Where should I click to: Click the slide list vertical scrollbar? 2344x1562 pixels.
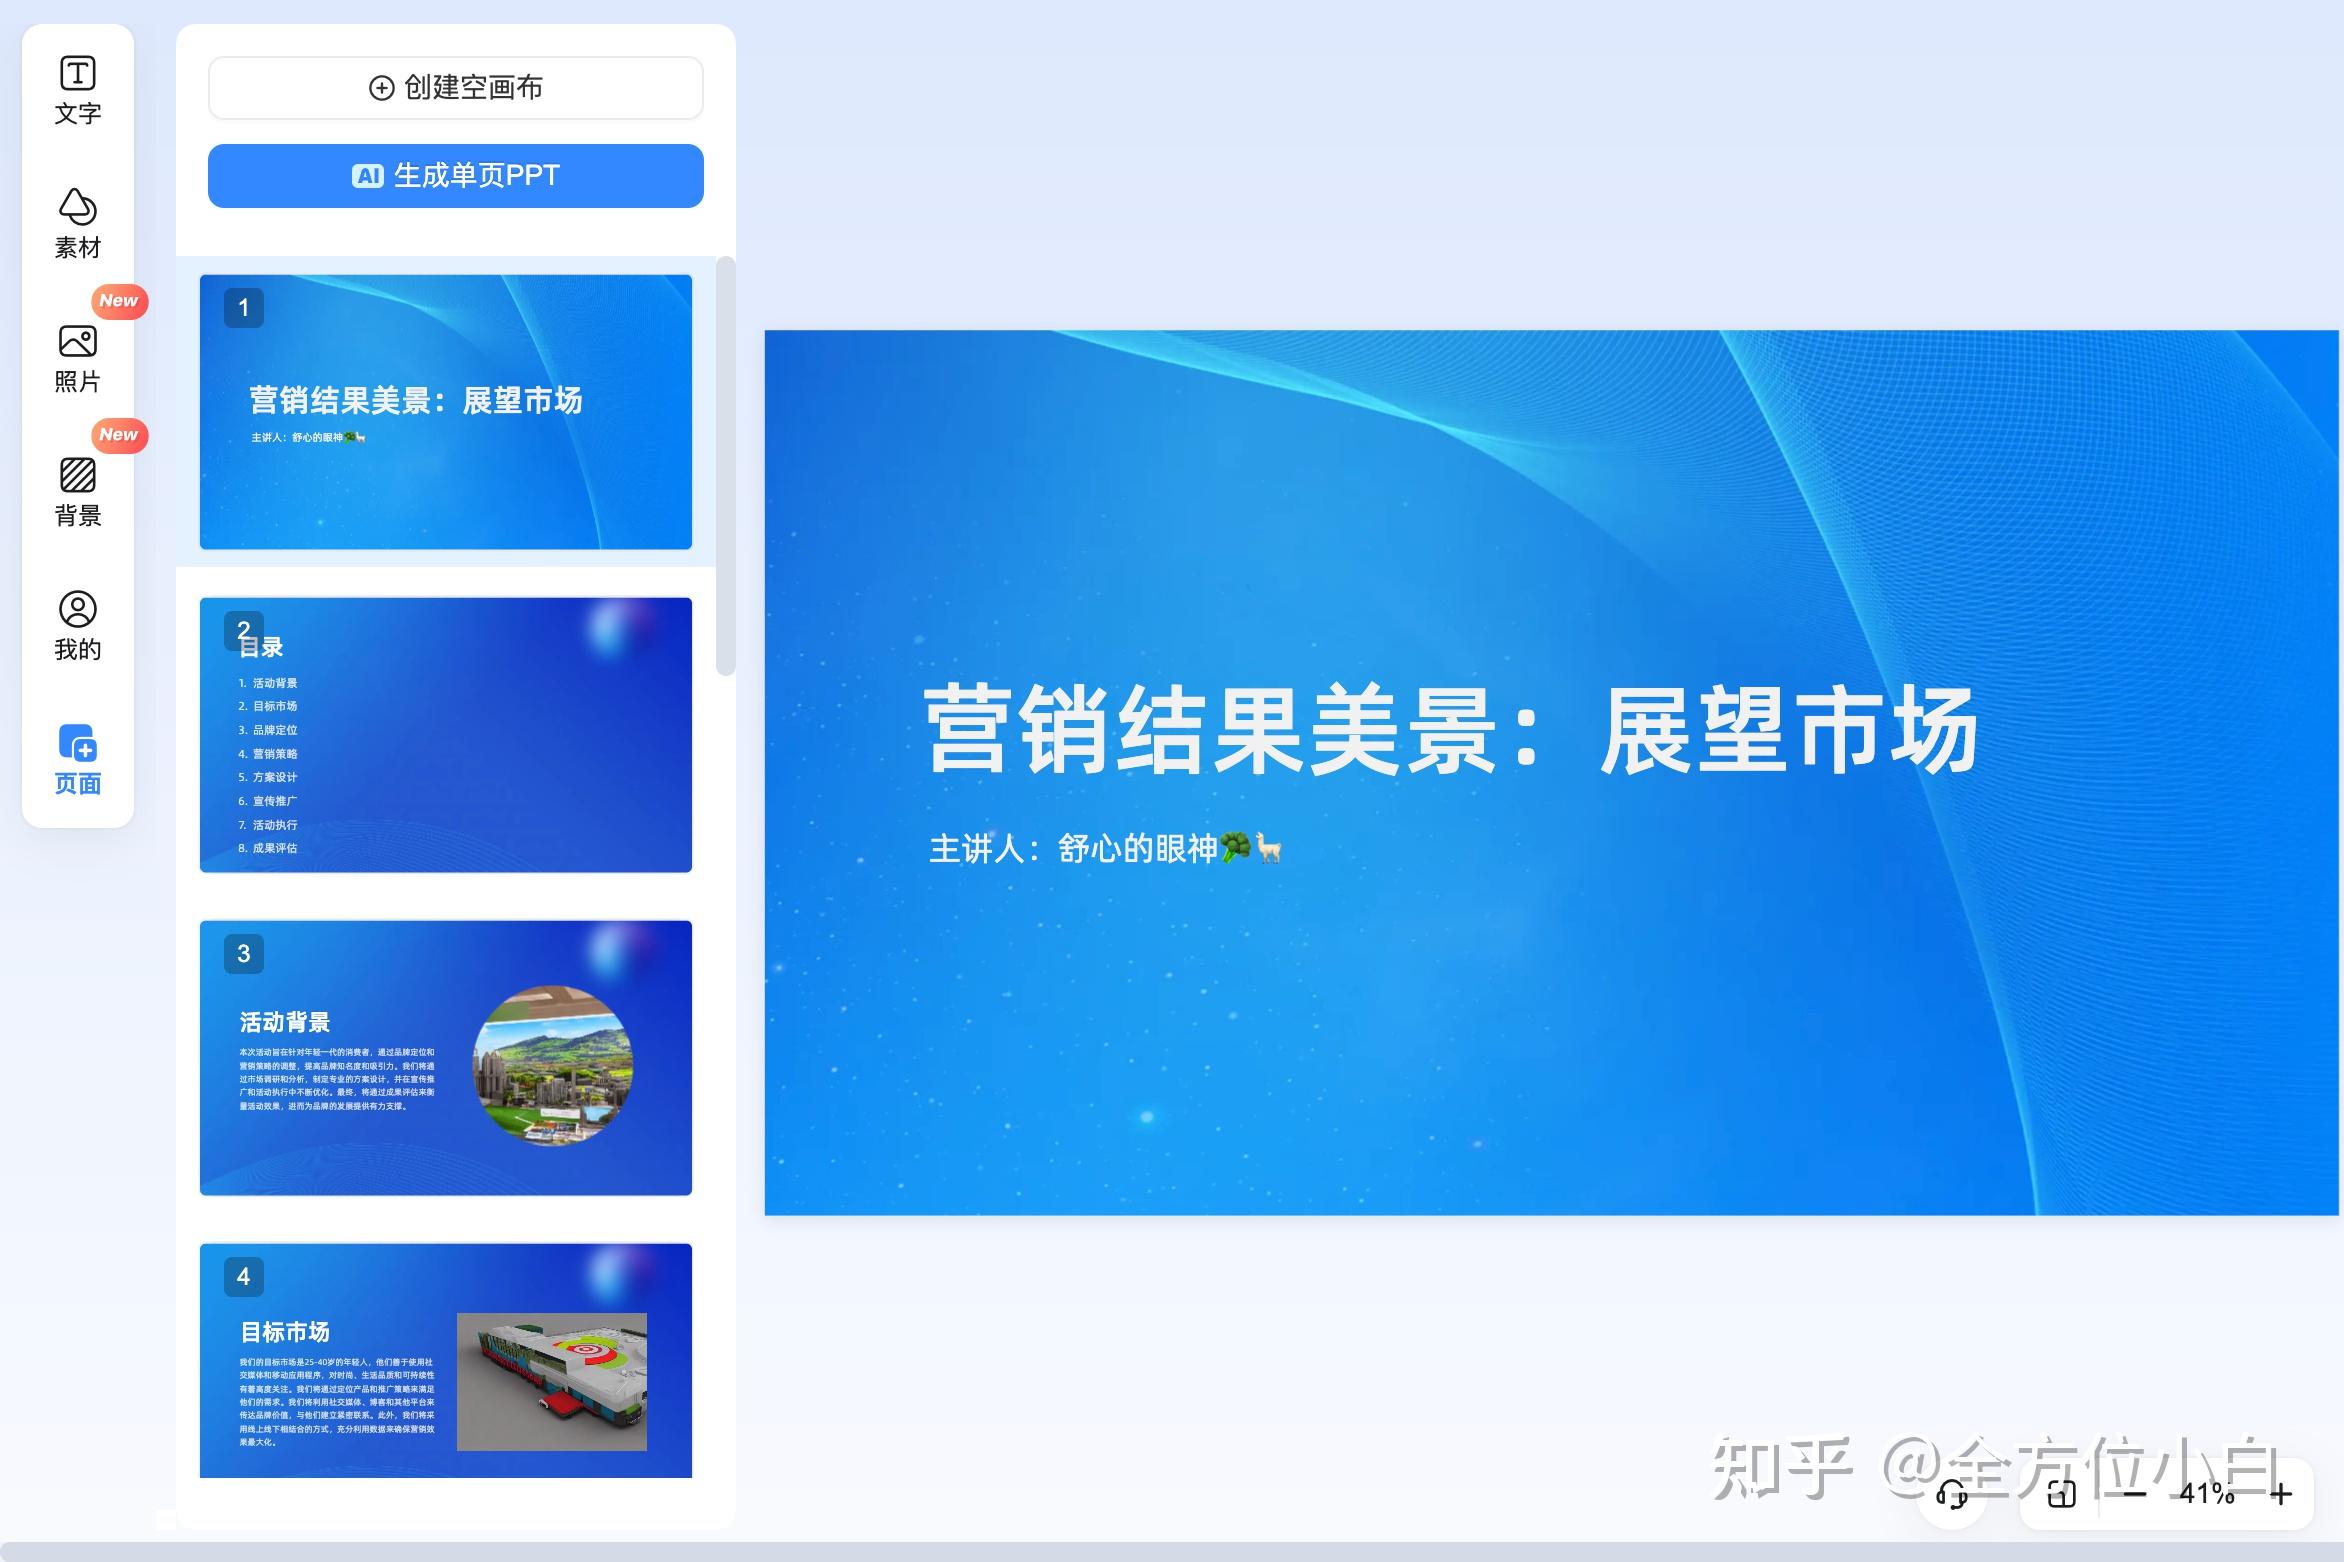point(726,466)
